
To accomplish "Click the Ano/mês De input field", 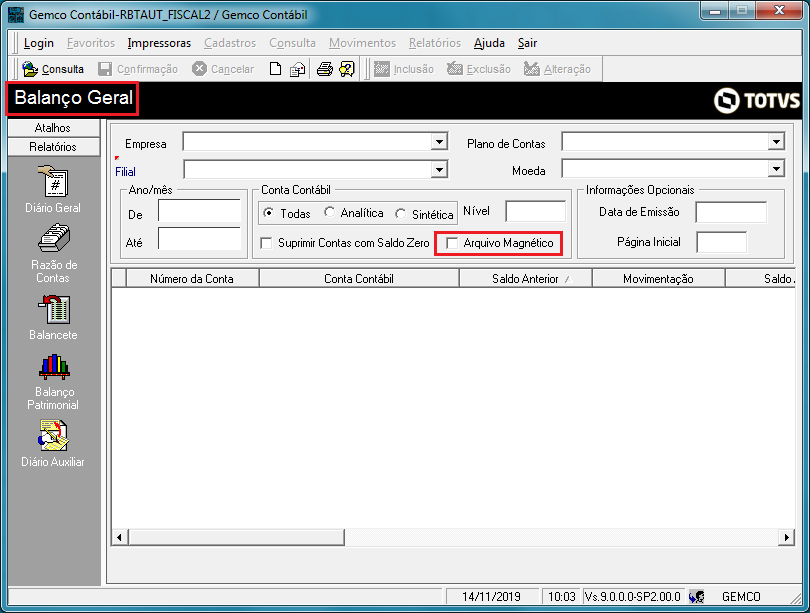I will click(x=199, y=211).
